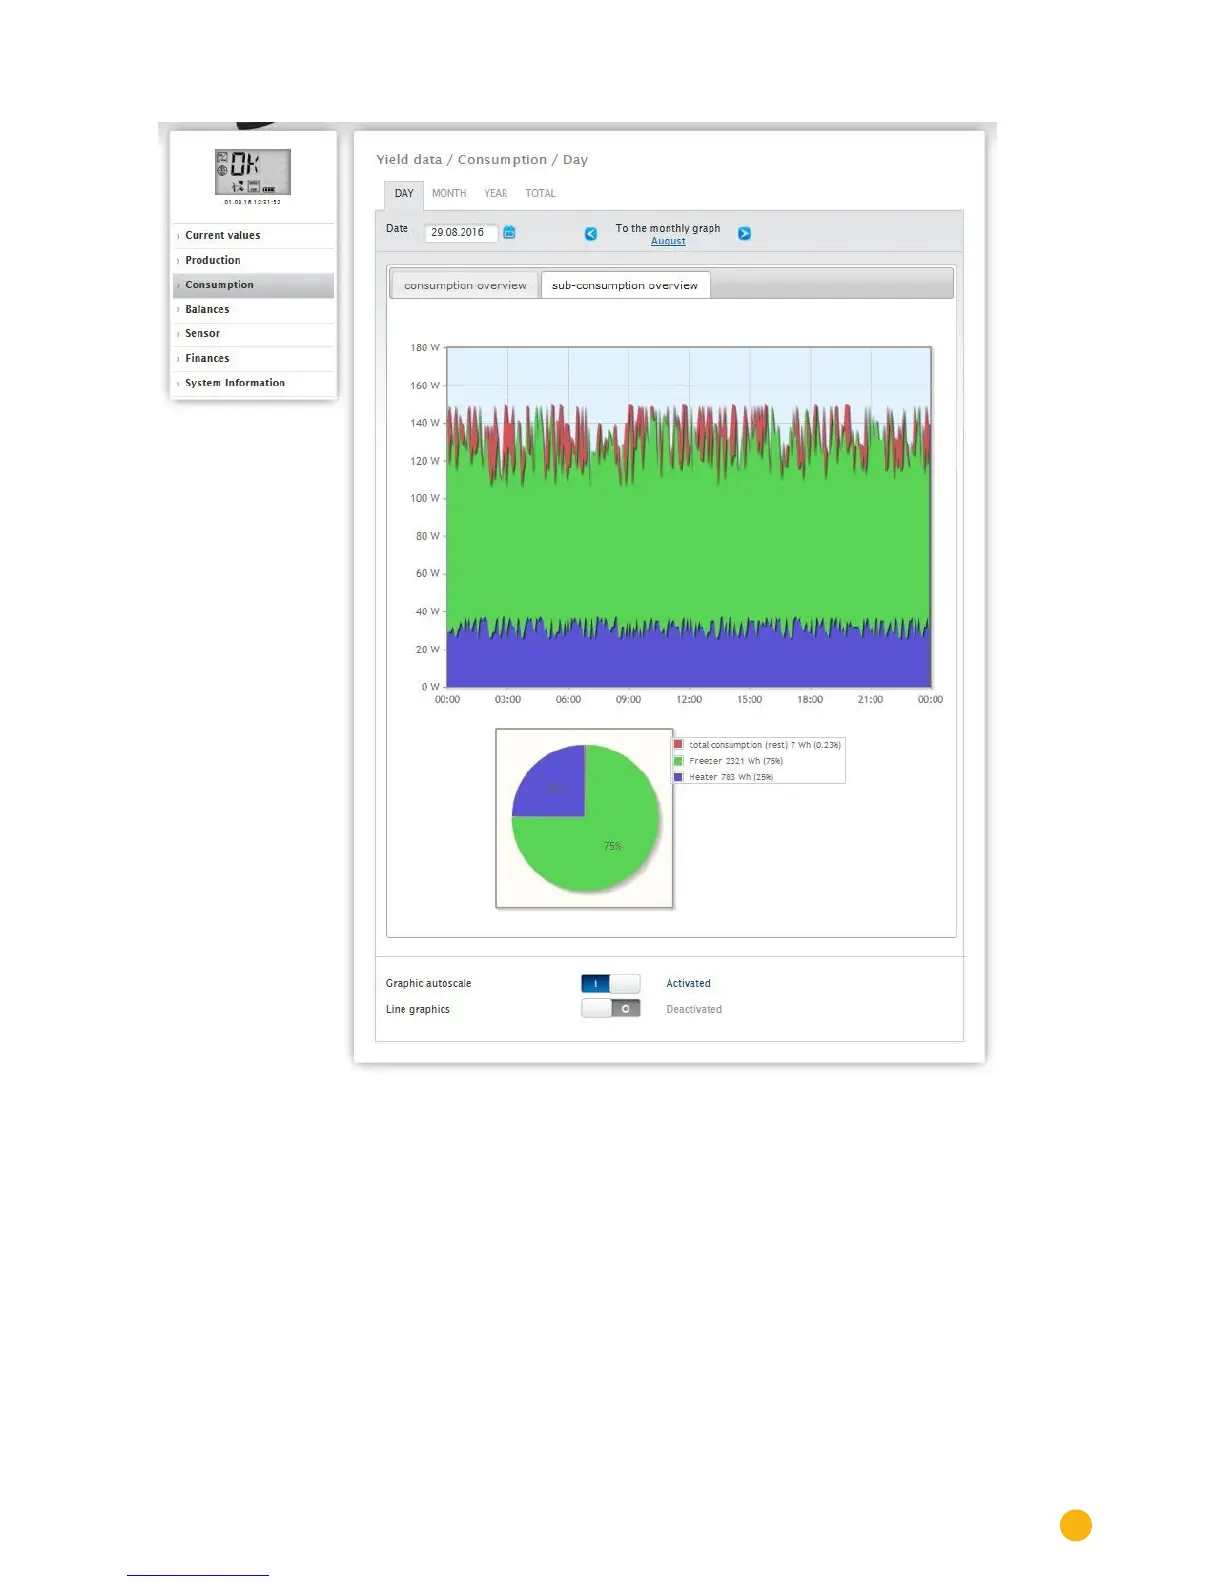
Task: Open the August monthly graph link
Action: pyautogui.click(x=668, y=241)
